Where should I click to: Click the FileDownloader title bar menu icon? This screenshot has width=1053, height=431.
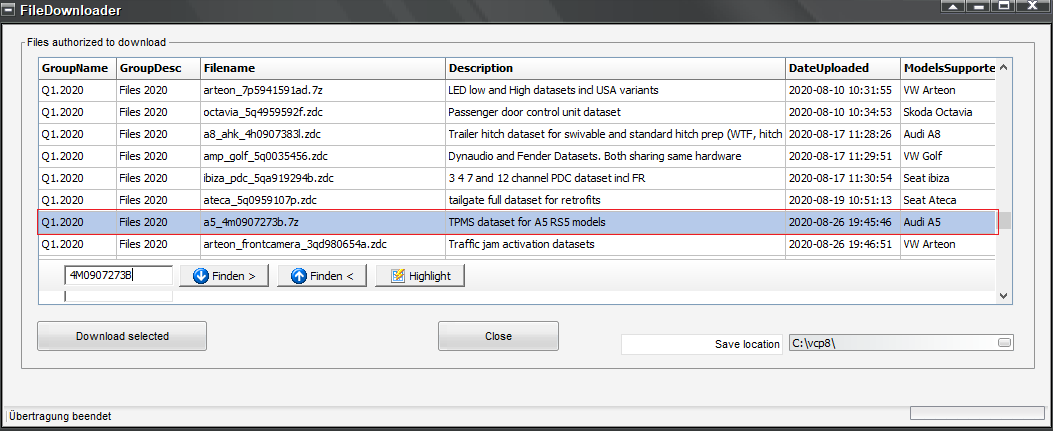pos(9,9)
